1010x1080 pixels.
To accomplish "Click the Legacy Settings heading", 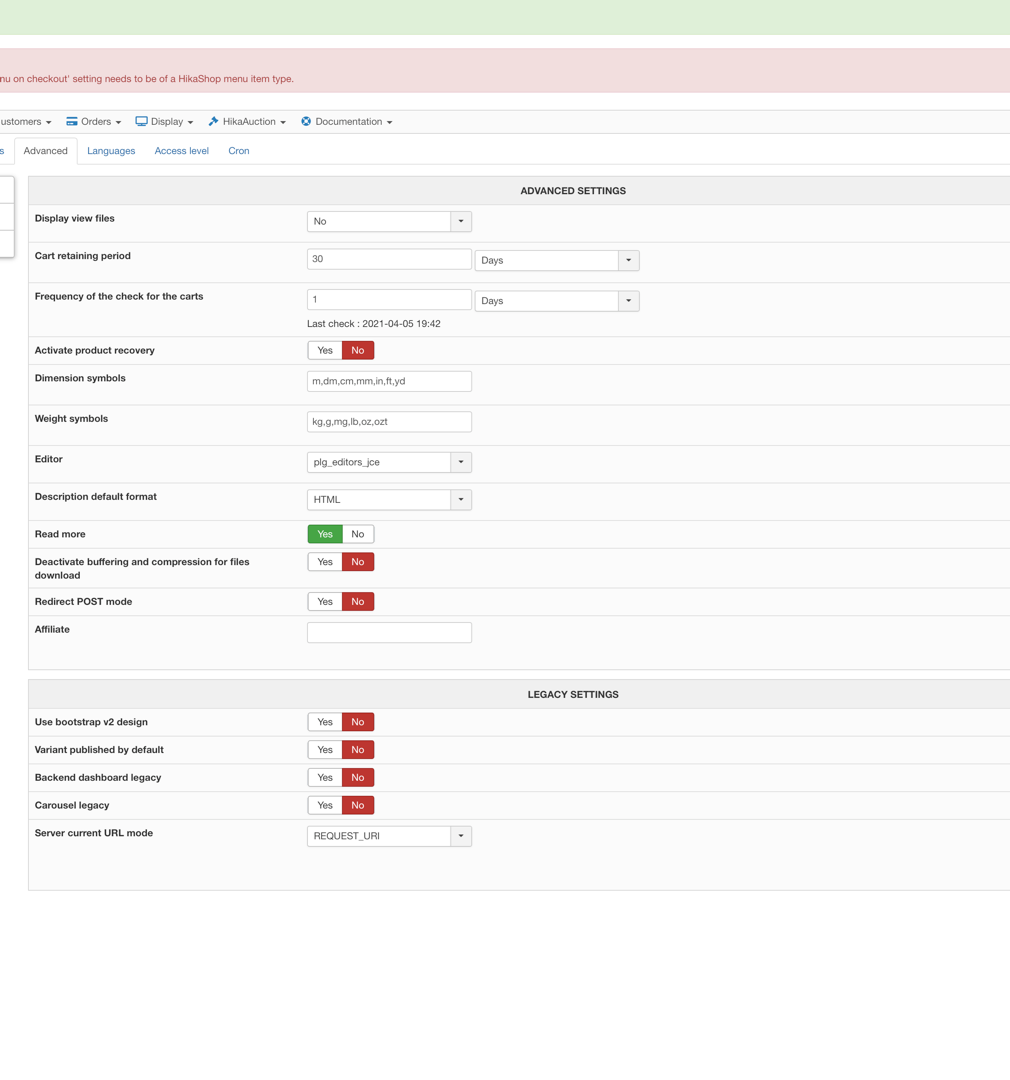I will (x=573, y=694).
